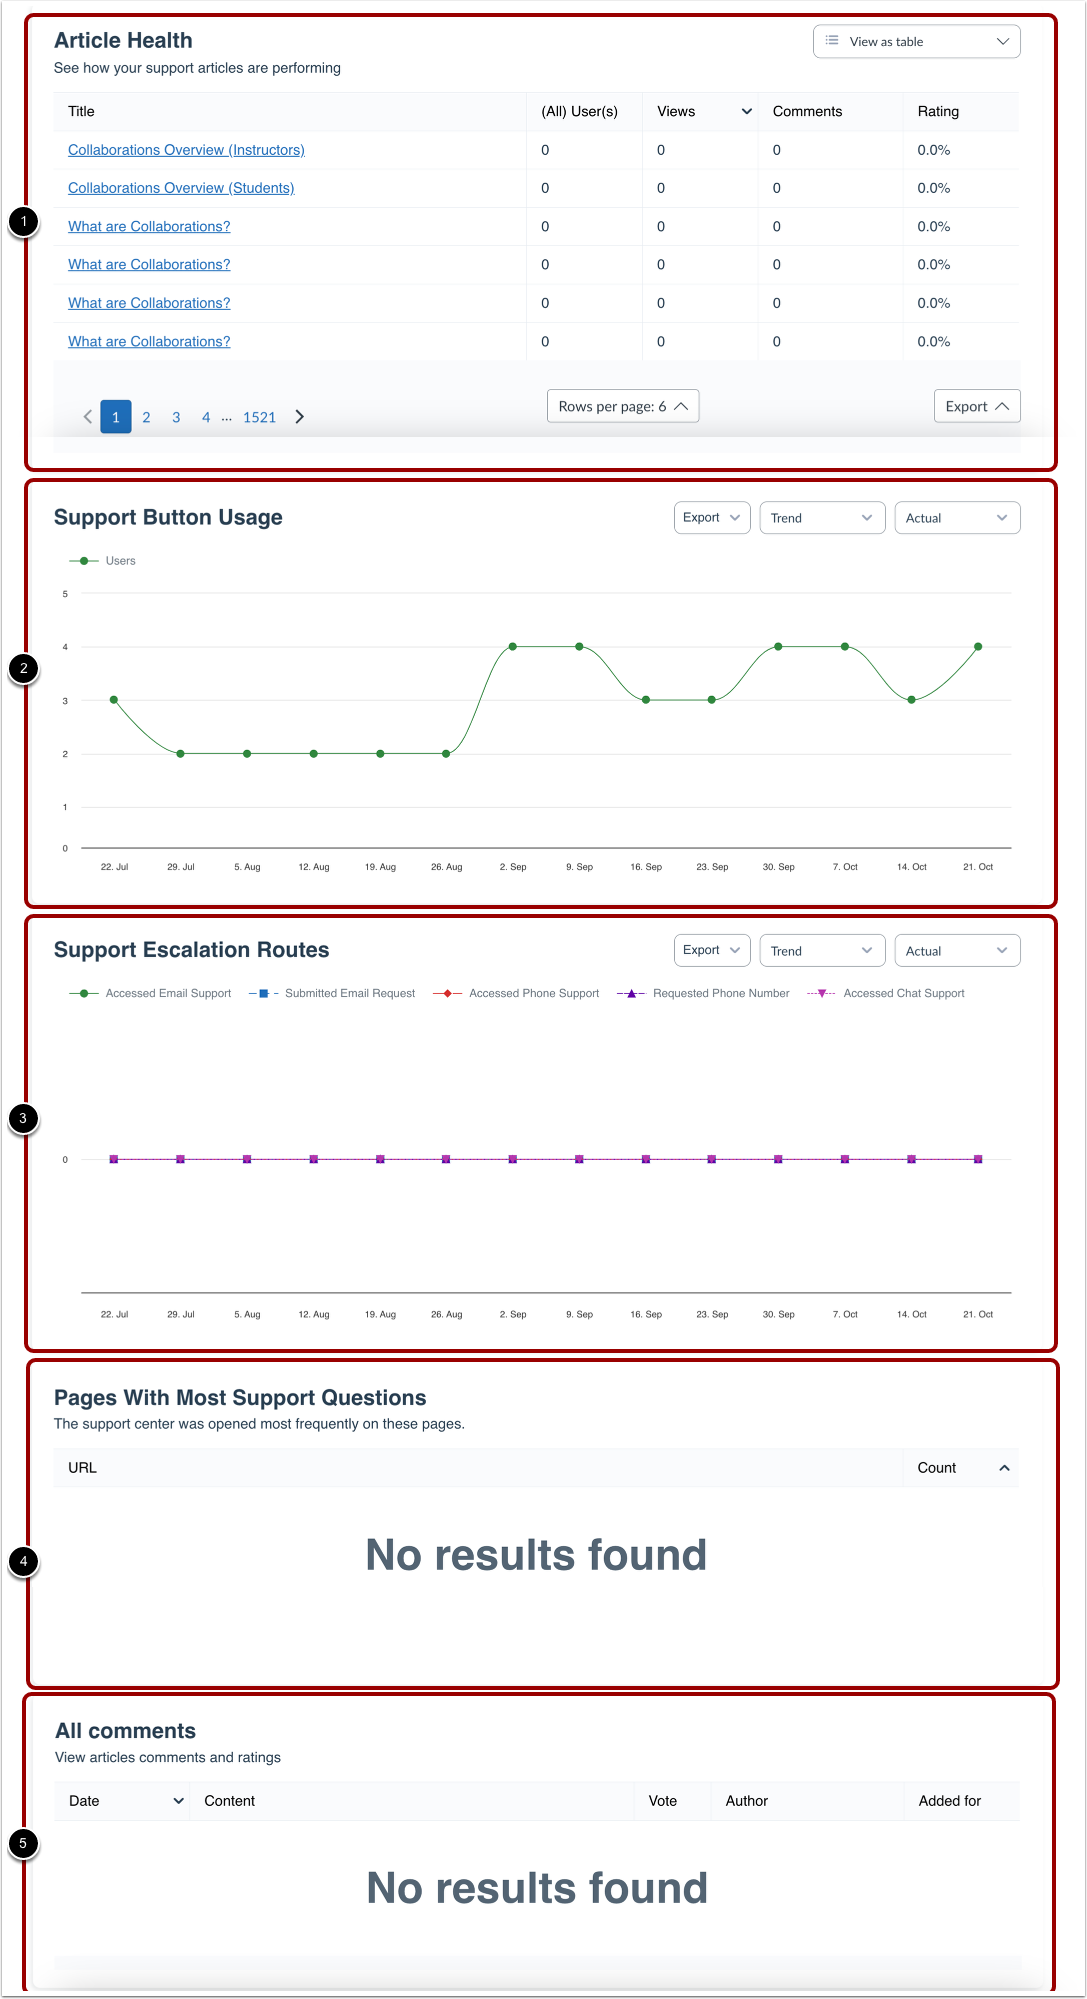Screen dimensions: 1087x1999
Task: Toggle Accessed Phone Support legend series
Action: coord(516,994)
